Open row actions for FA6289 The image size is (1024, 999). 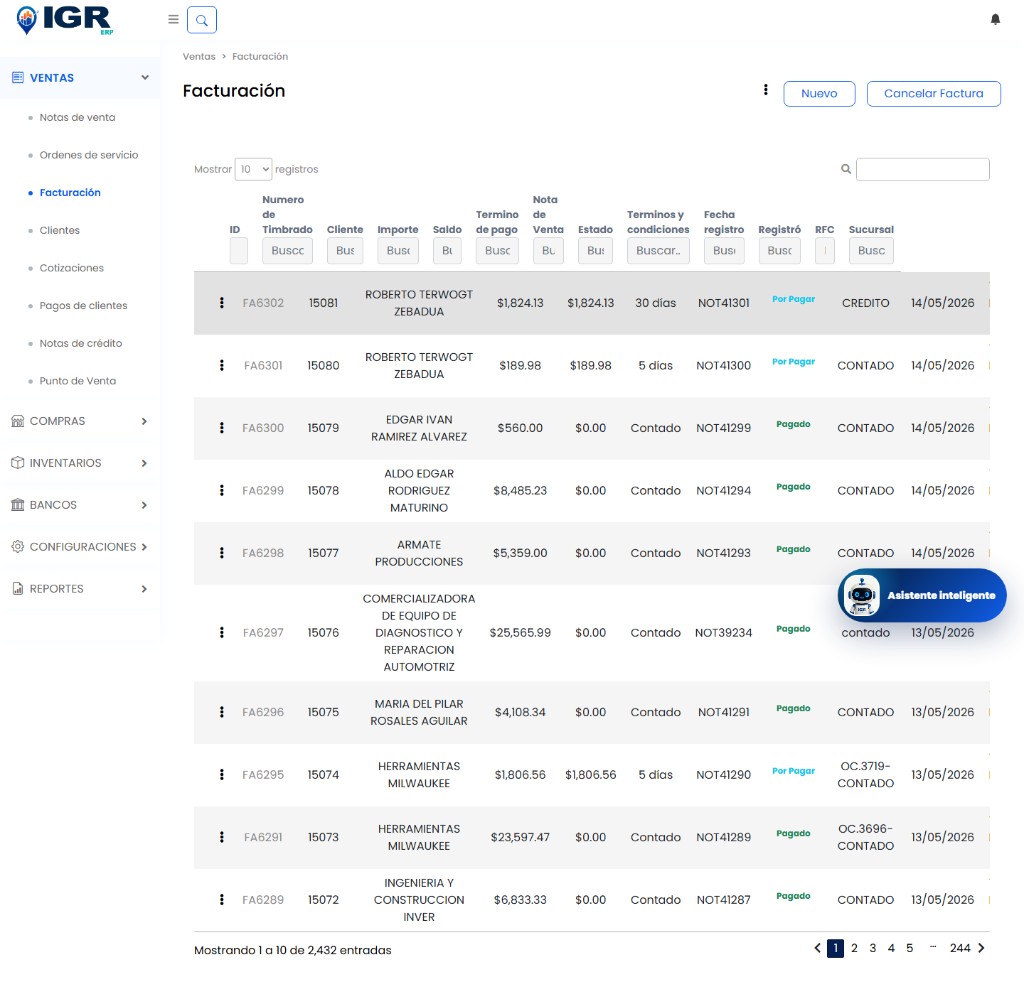click(222, 900)
